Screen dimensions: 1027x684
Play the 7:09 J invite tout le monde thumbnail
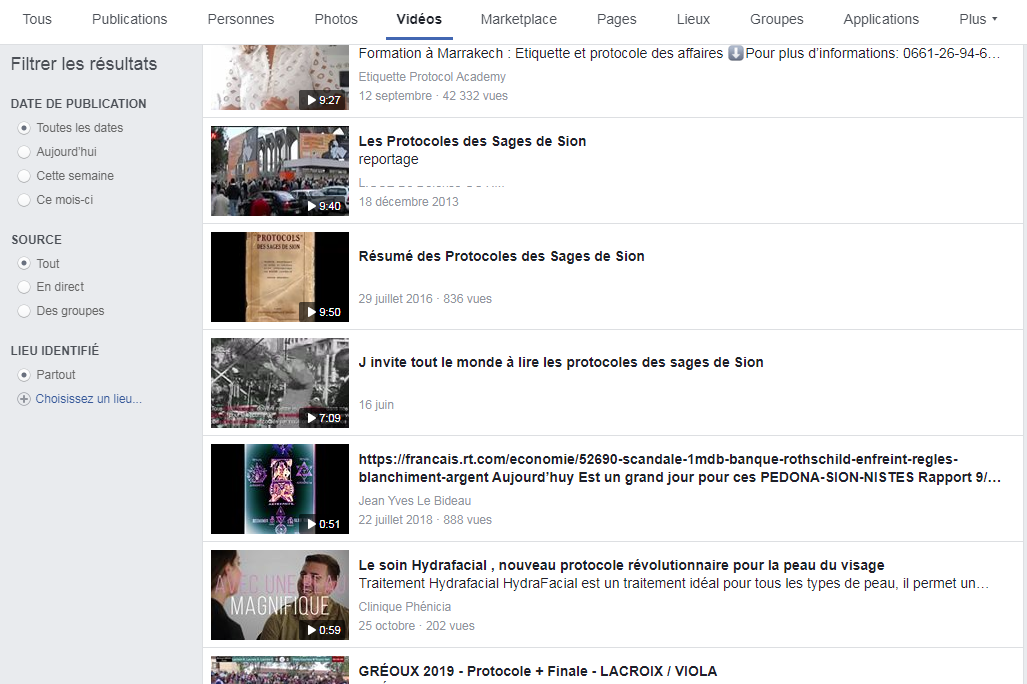click(x=280, y=383)
